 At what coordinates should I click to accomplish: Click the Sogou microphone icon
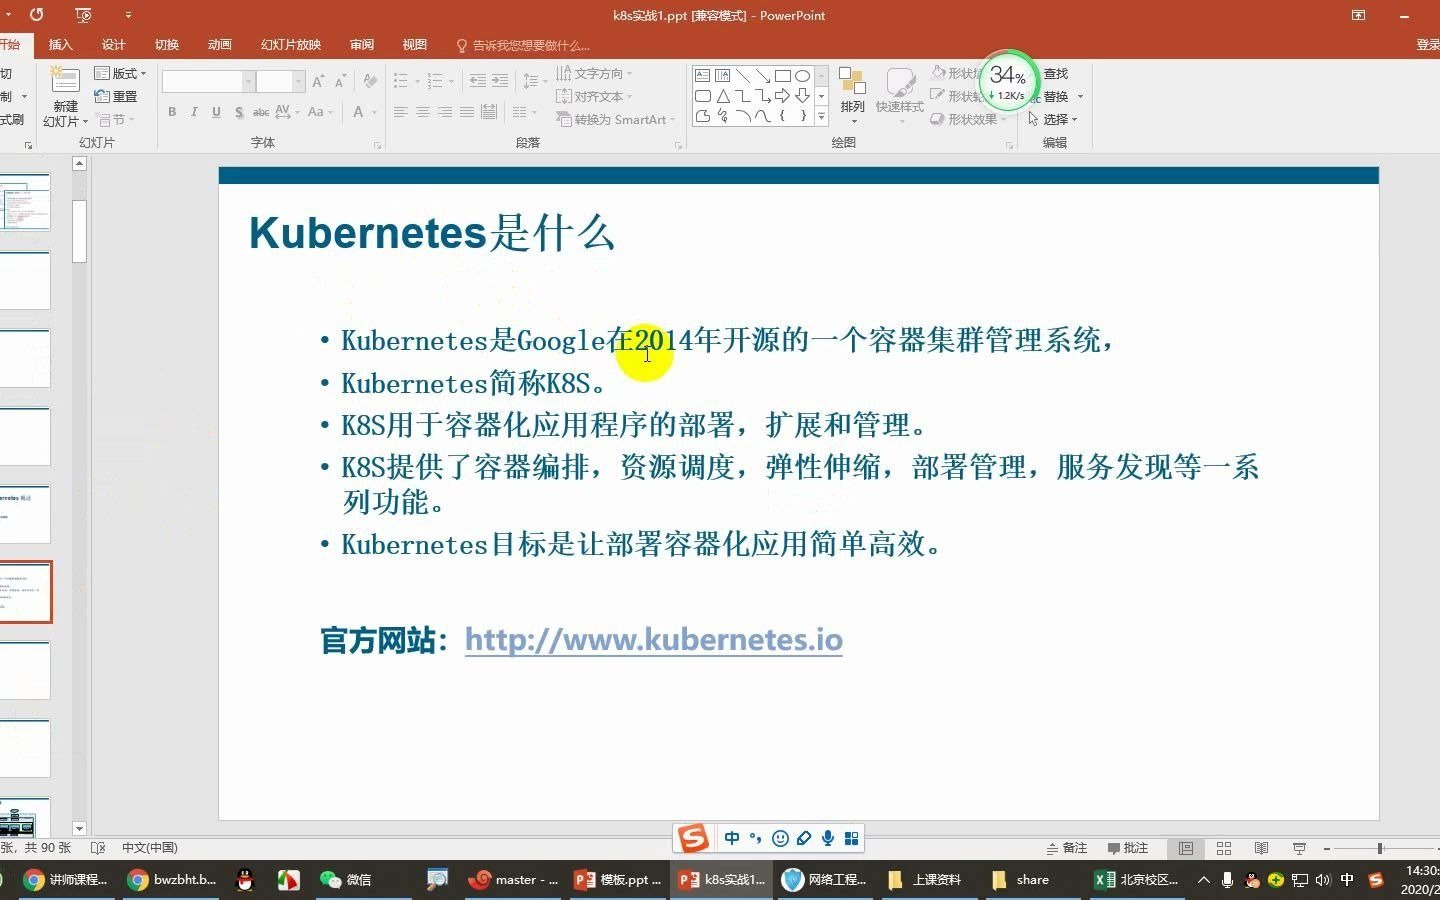pos(827,838)
